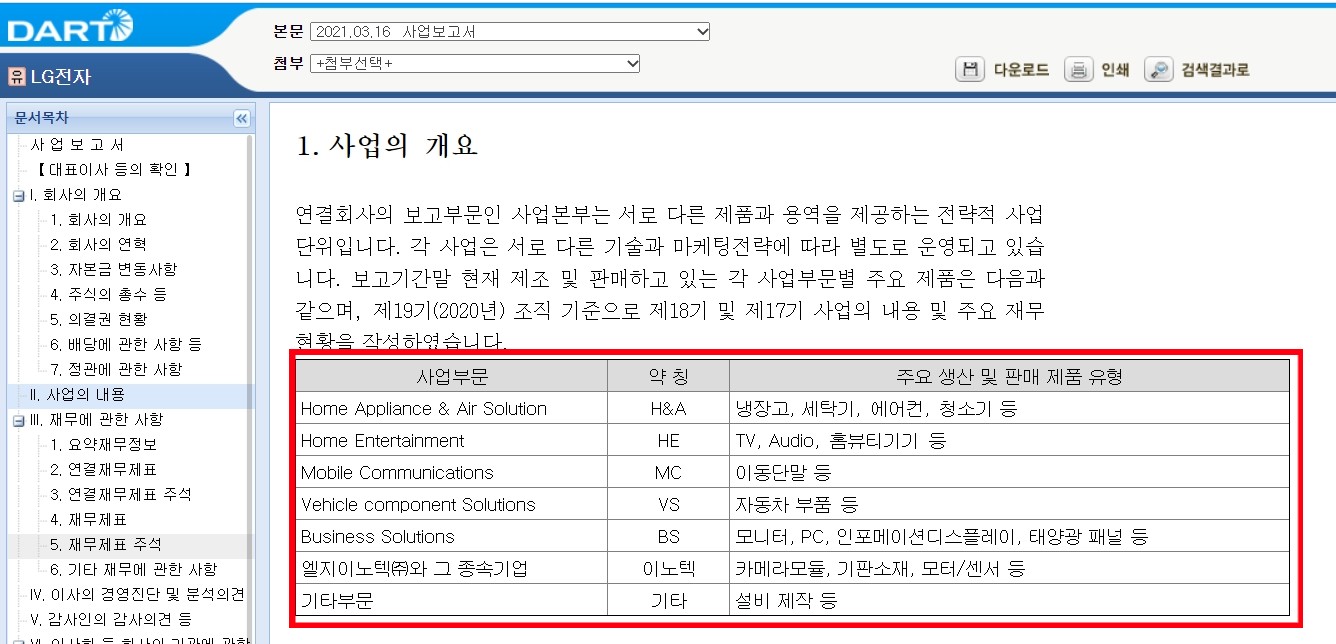
Task: Open the 본문 report version dropdown
Action: pyautogui.click(x=510, y=32)
